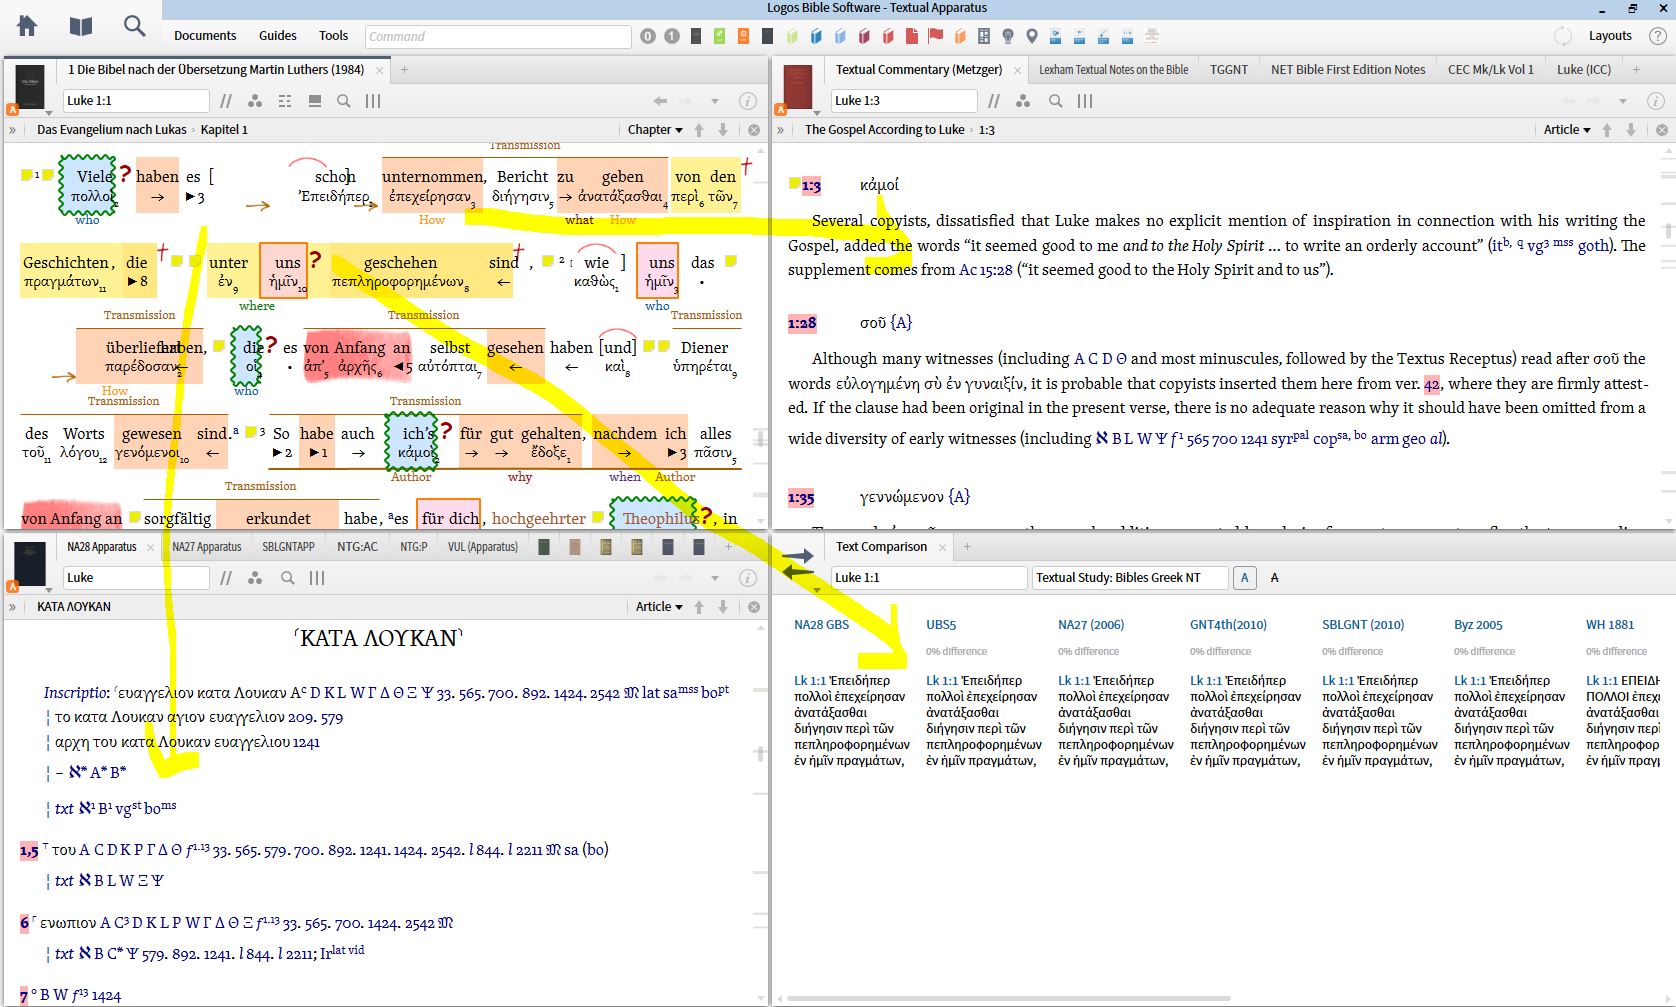Click the Luke 1:1 reference box in Luther panel
The height and width of the screenshot is (1007, 1676).
[x=136, y=101]
